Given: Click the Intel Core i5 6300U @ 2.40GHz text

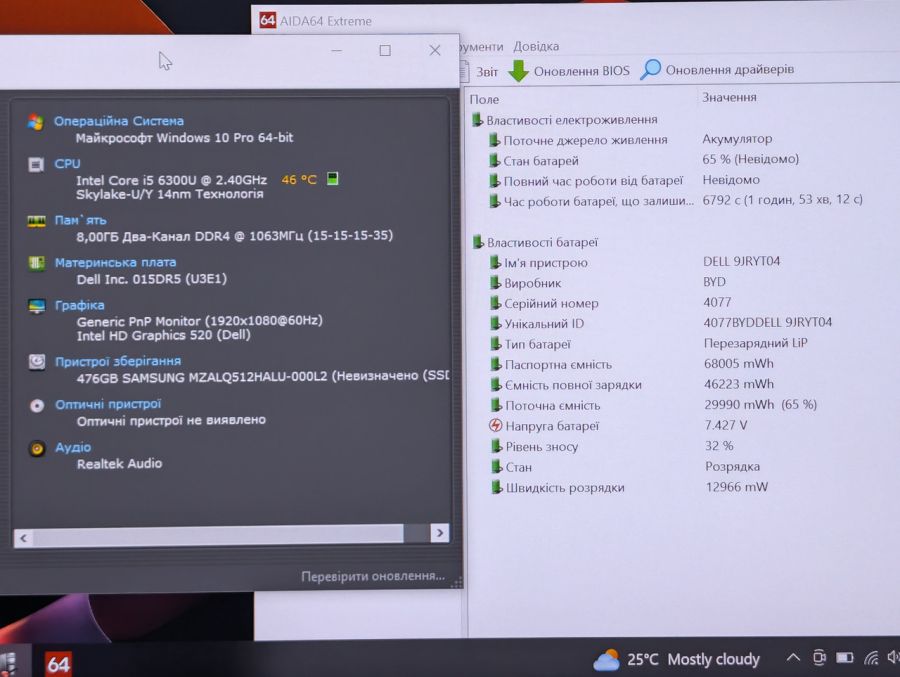Looking at the screenshot, I should pos(172,180).
